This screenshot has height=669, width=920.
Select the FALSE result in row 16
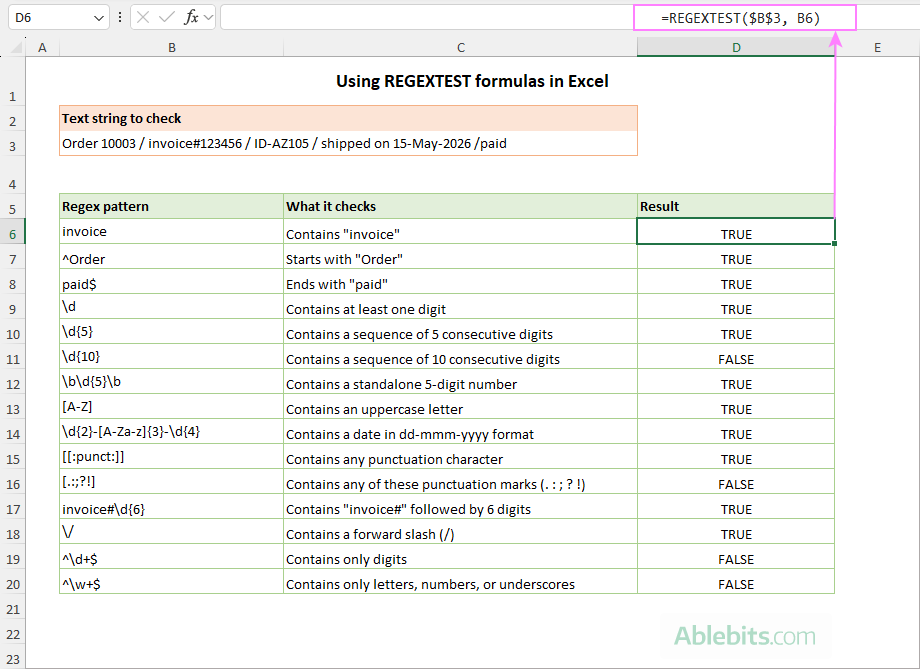[736, 482]
